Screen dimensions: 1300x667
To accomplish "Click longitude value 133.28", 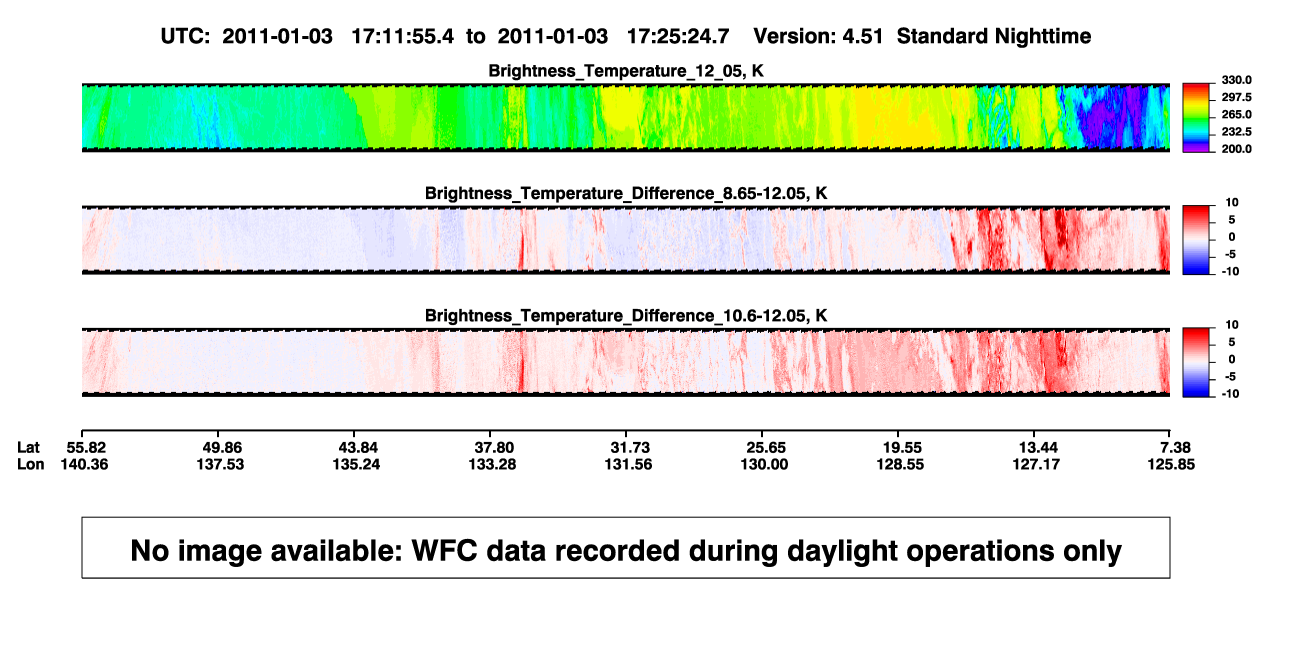I will (494, 464).
